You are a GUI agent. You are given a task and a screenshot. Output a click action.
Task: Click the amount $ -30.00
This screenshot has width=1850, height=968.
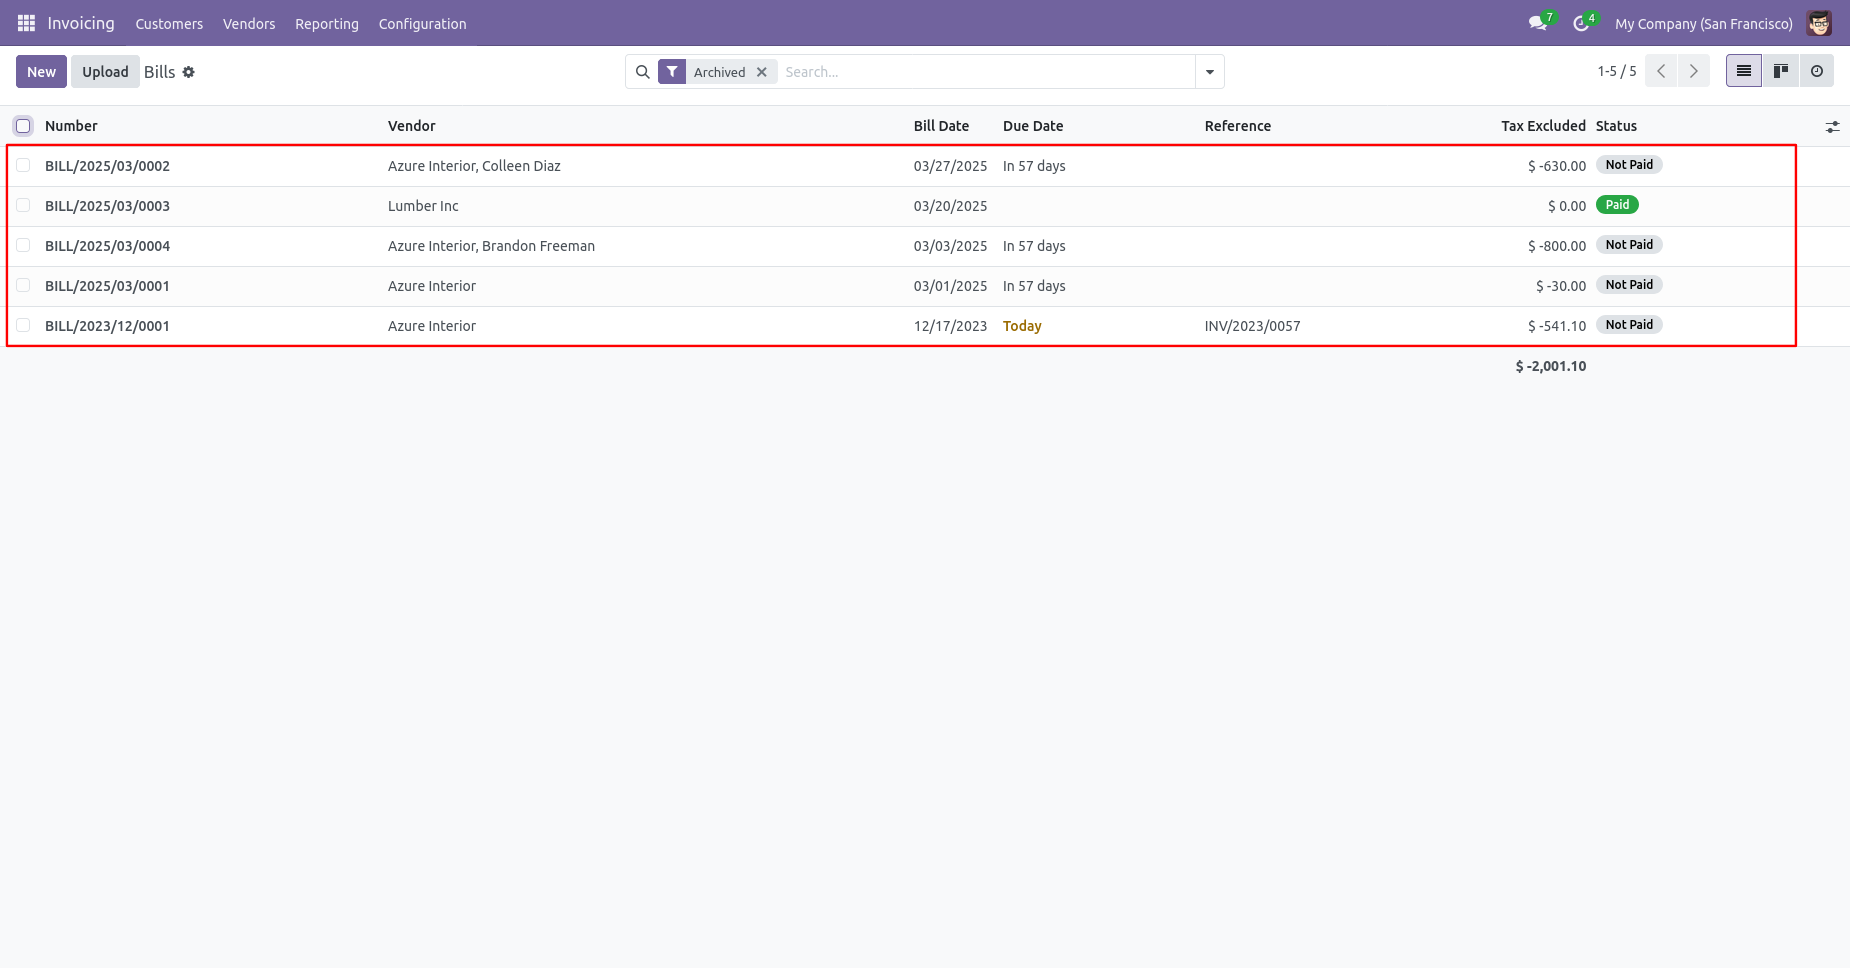click(1560, 286)
